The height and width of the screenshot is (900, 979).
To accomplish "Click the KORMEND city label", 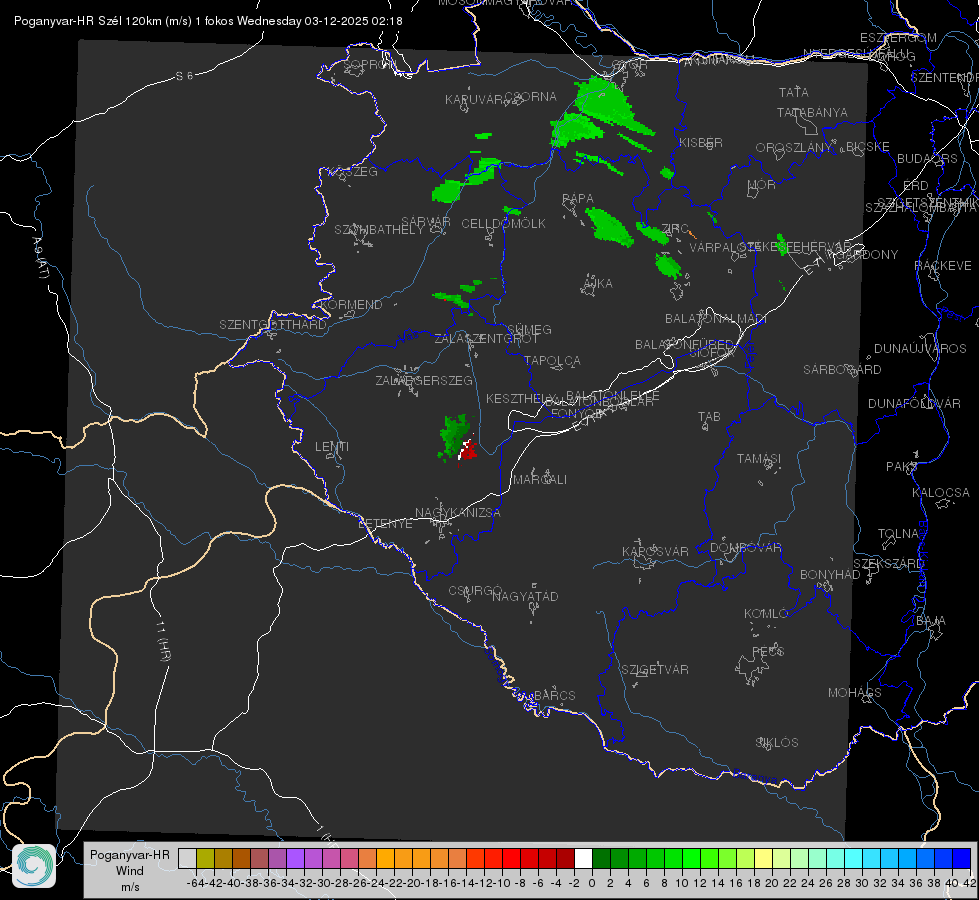I will 351,305.
